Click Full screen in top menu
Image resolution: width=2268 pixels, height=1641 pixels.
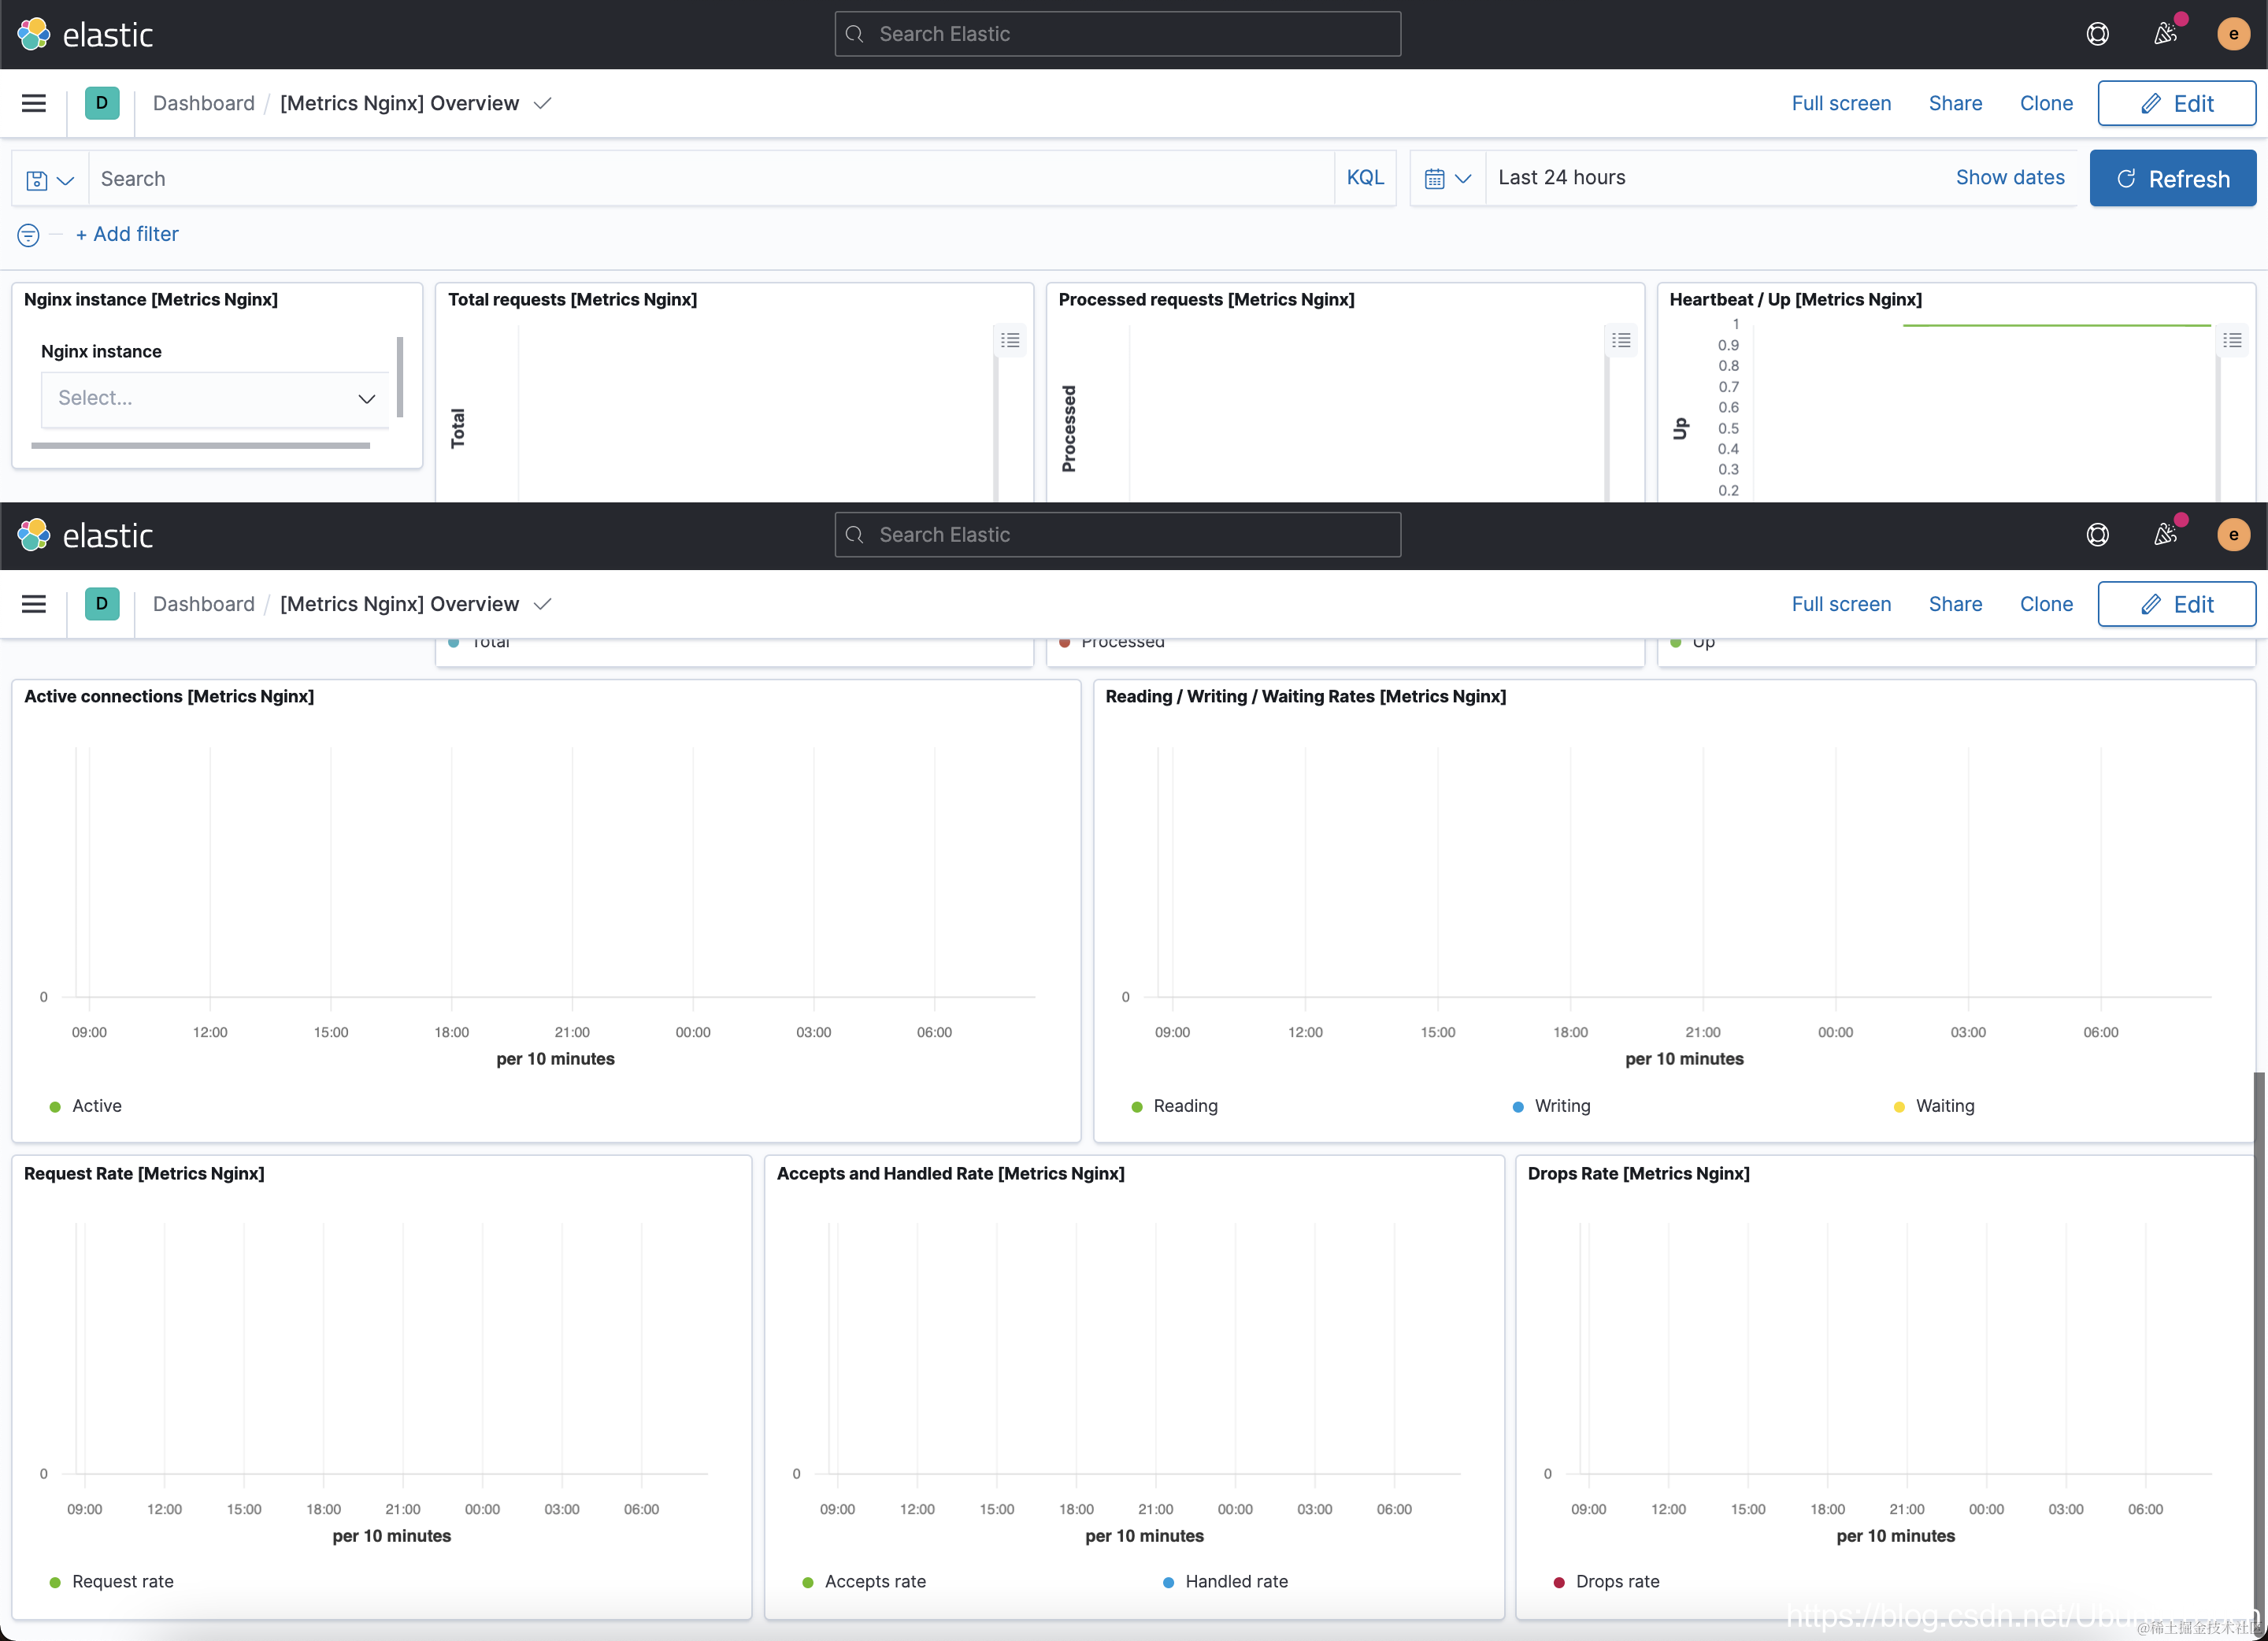[x=1840, y=103]
